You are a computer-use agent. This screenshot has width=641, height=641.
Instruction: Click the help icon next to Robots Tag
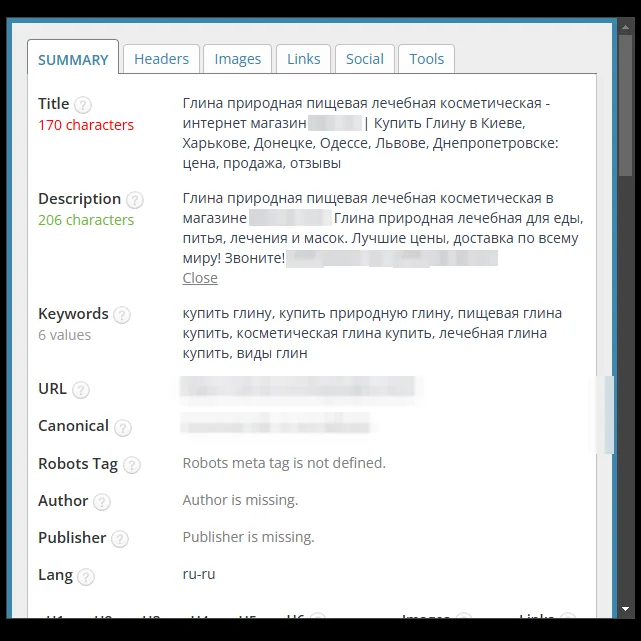[x=132, y=465]
